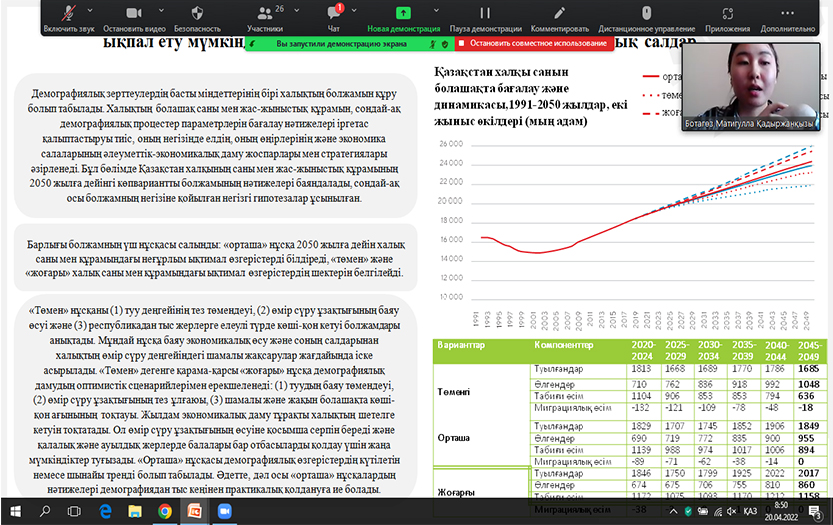Pause sharing with Пауза демонстрации
833x525 pixels.
click(x=484, y=14)
